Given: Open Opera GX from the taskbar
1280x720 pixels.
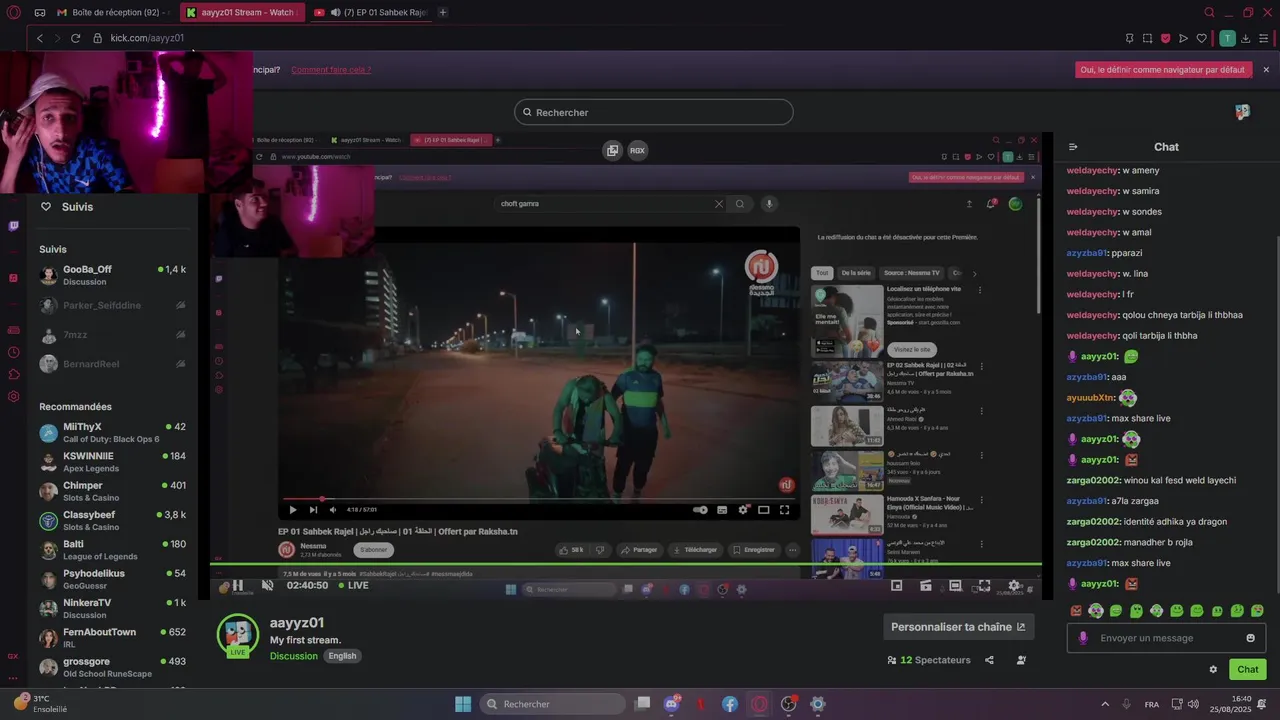Looking at the screenshot, I should (x=759, y=704).
